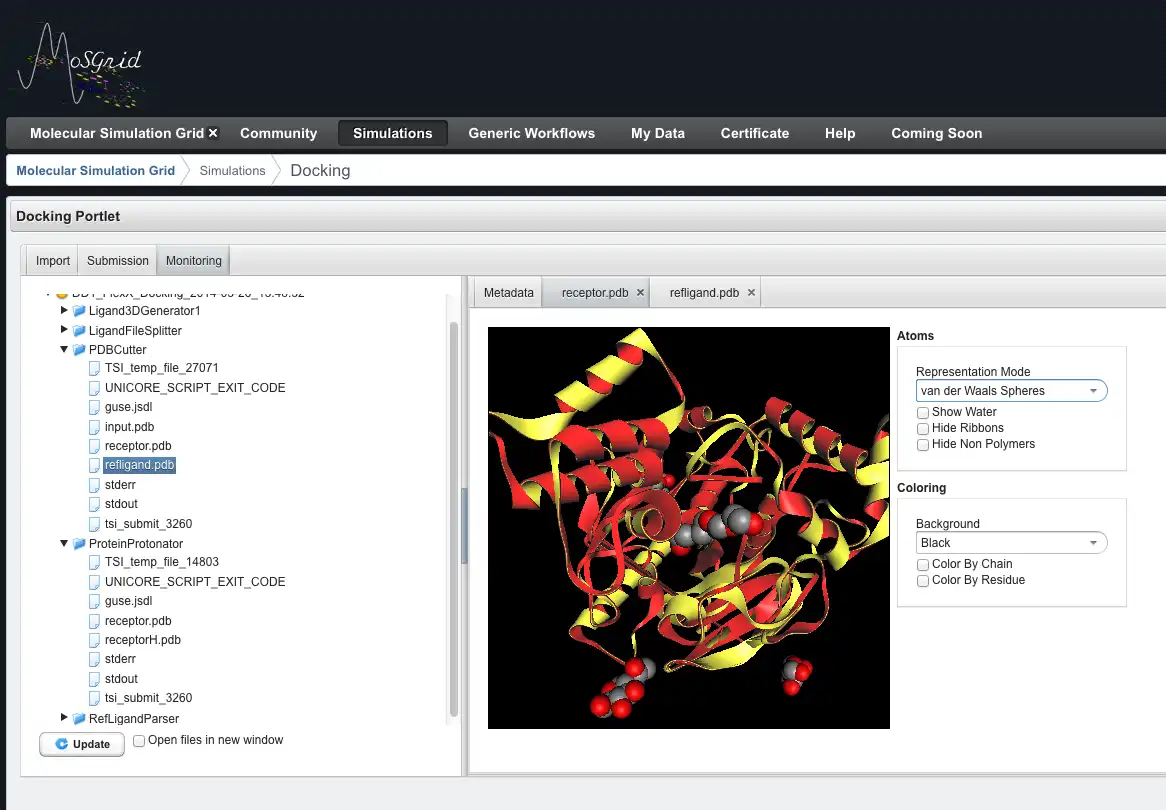Switch to the Monitoring tab
Image resolution: width=1166 pixels, height=810 pixels.
tap(194, 261)
